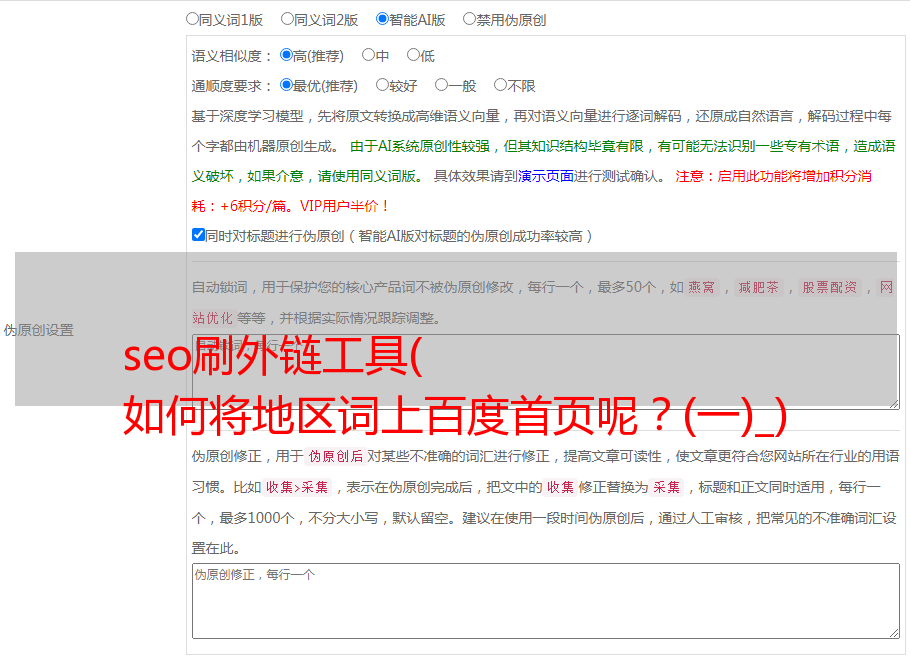Select 一般 for 通顺度要求

pos(442,85)
